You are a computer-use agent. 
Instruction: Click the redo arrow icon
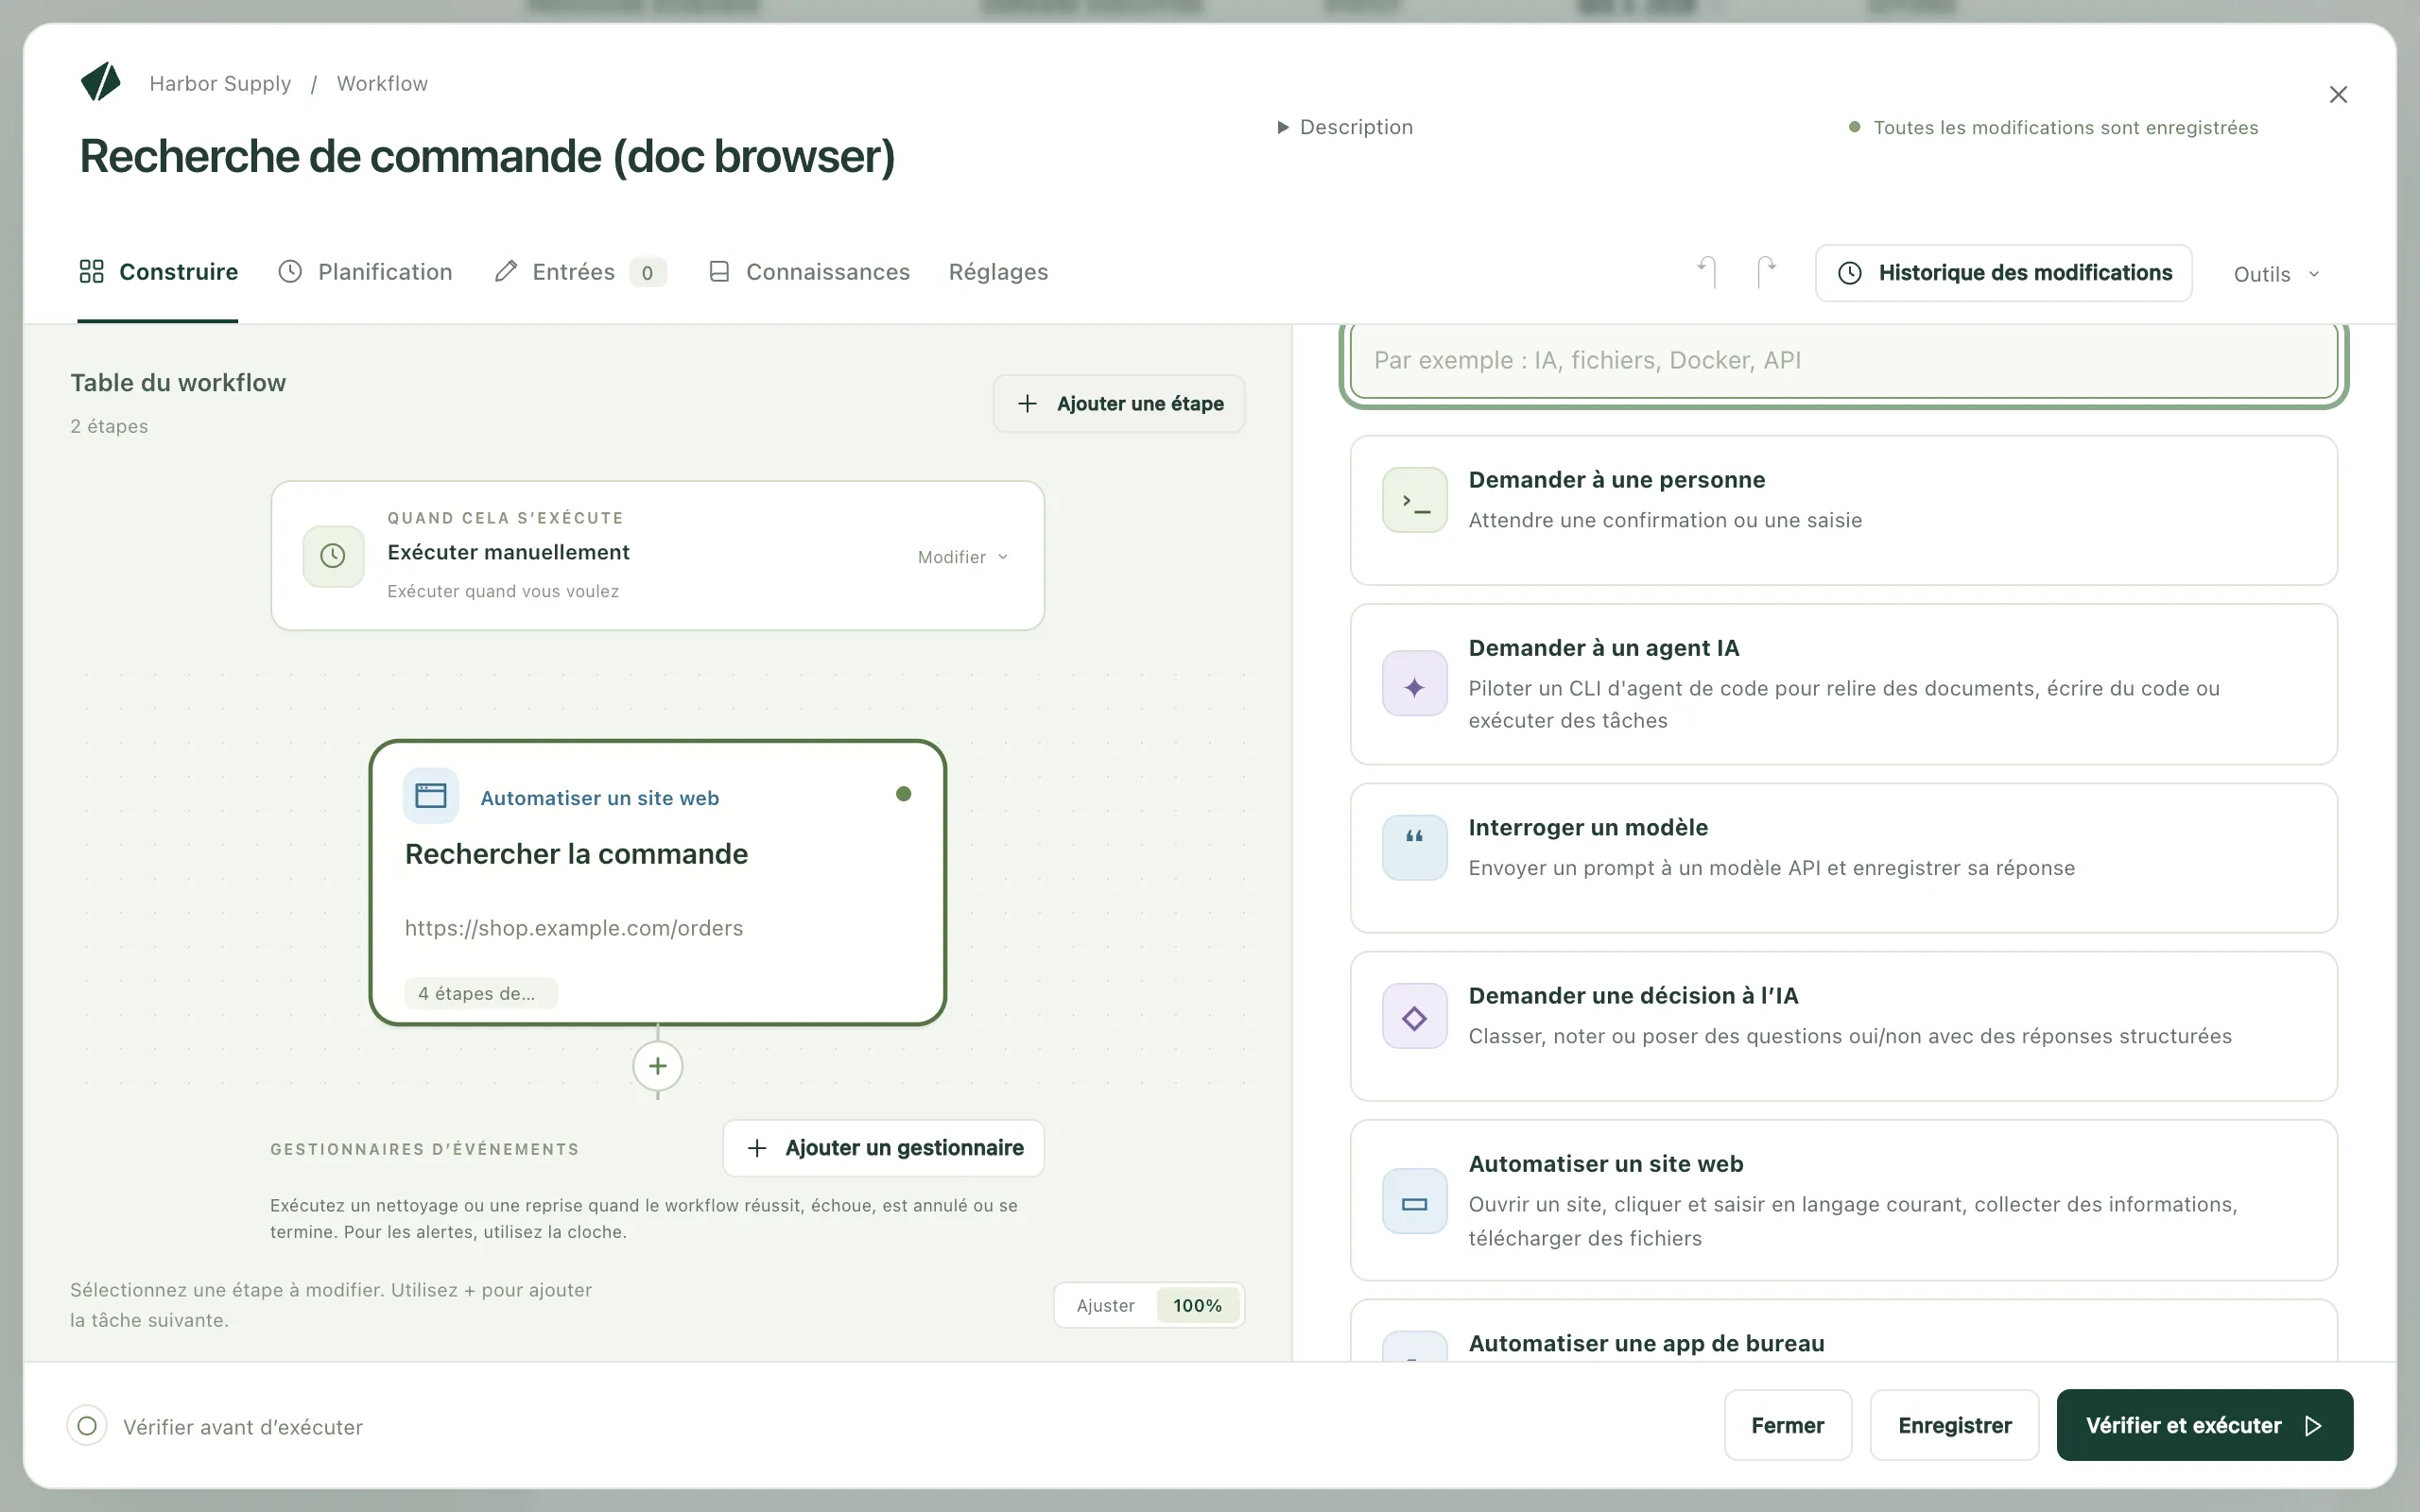pyautogui.click(x=1767, y=272)
